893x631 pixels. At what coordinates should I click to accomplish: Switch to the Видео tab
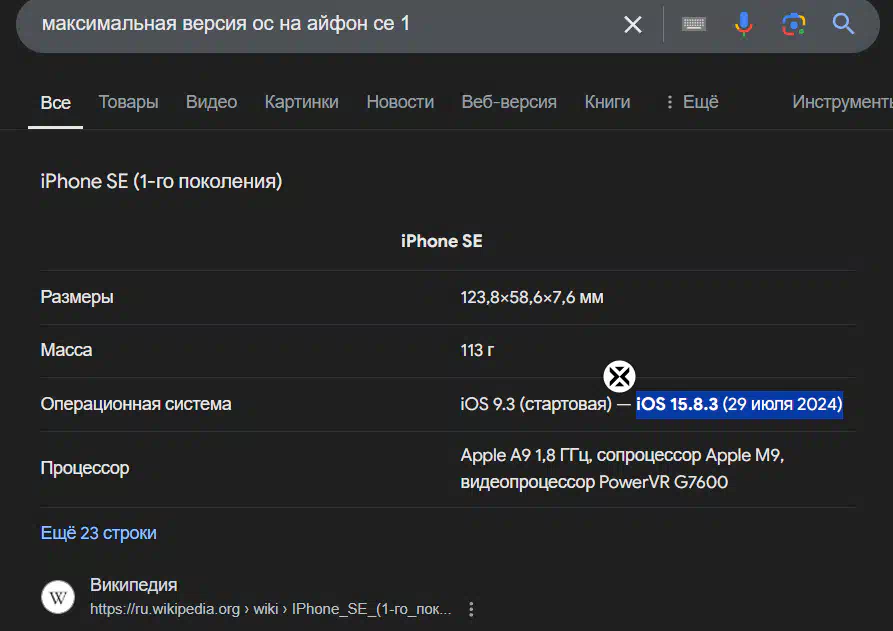tap(211, 102)
